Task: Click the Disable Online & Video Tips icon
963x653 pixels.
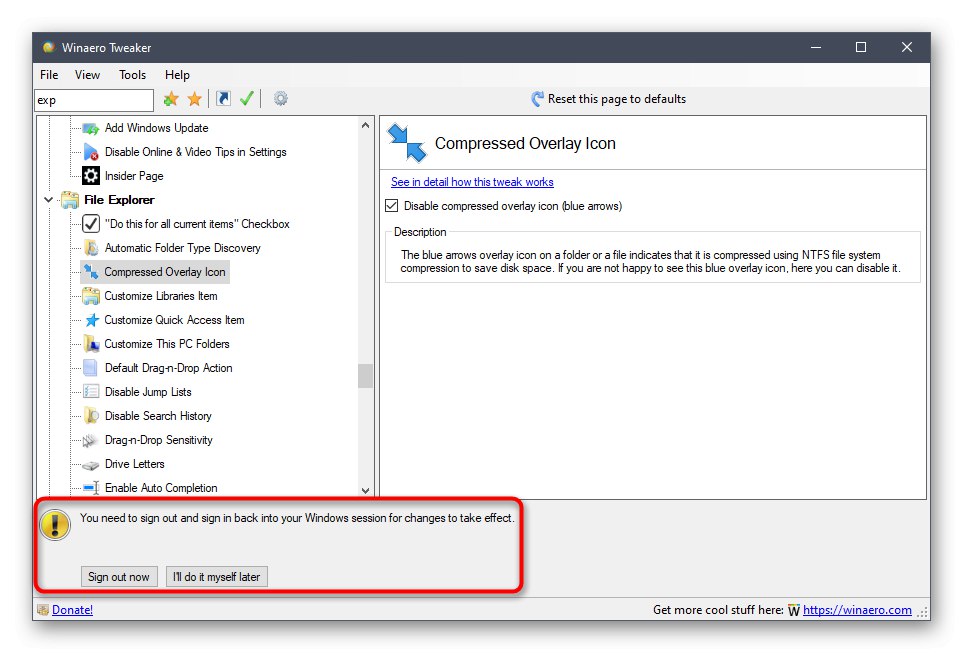Action: [x=91, y=152]
